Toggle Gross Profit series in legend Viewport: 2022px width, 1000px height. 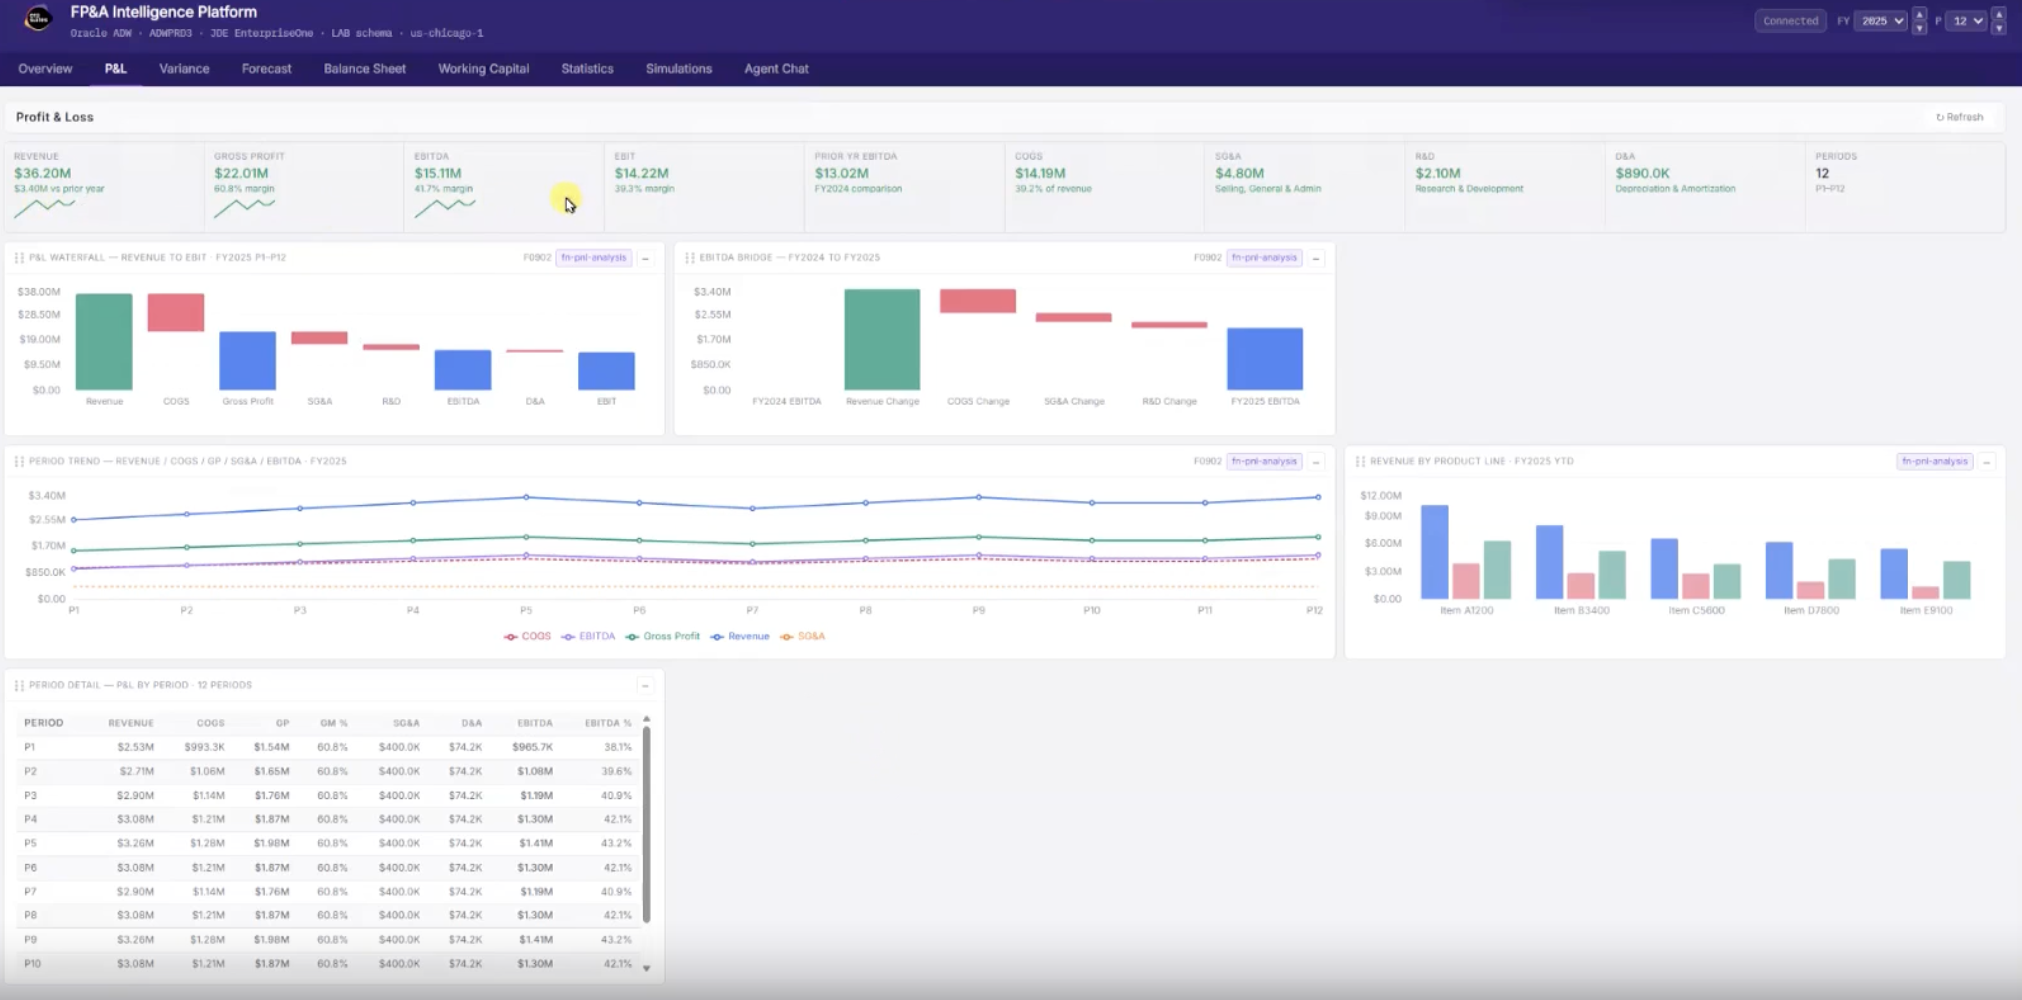pyautogui.click(x=663, y=637)
